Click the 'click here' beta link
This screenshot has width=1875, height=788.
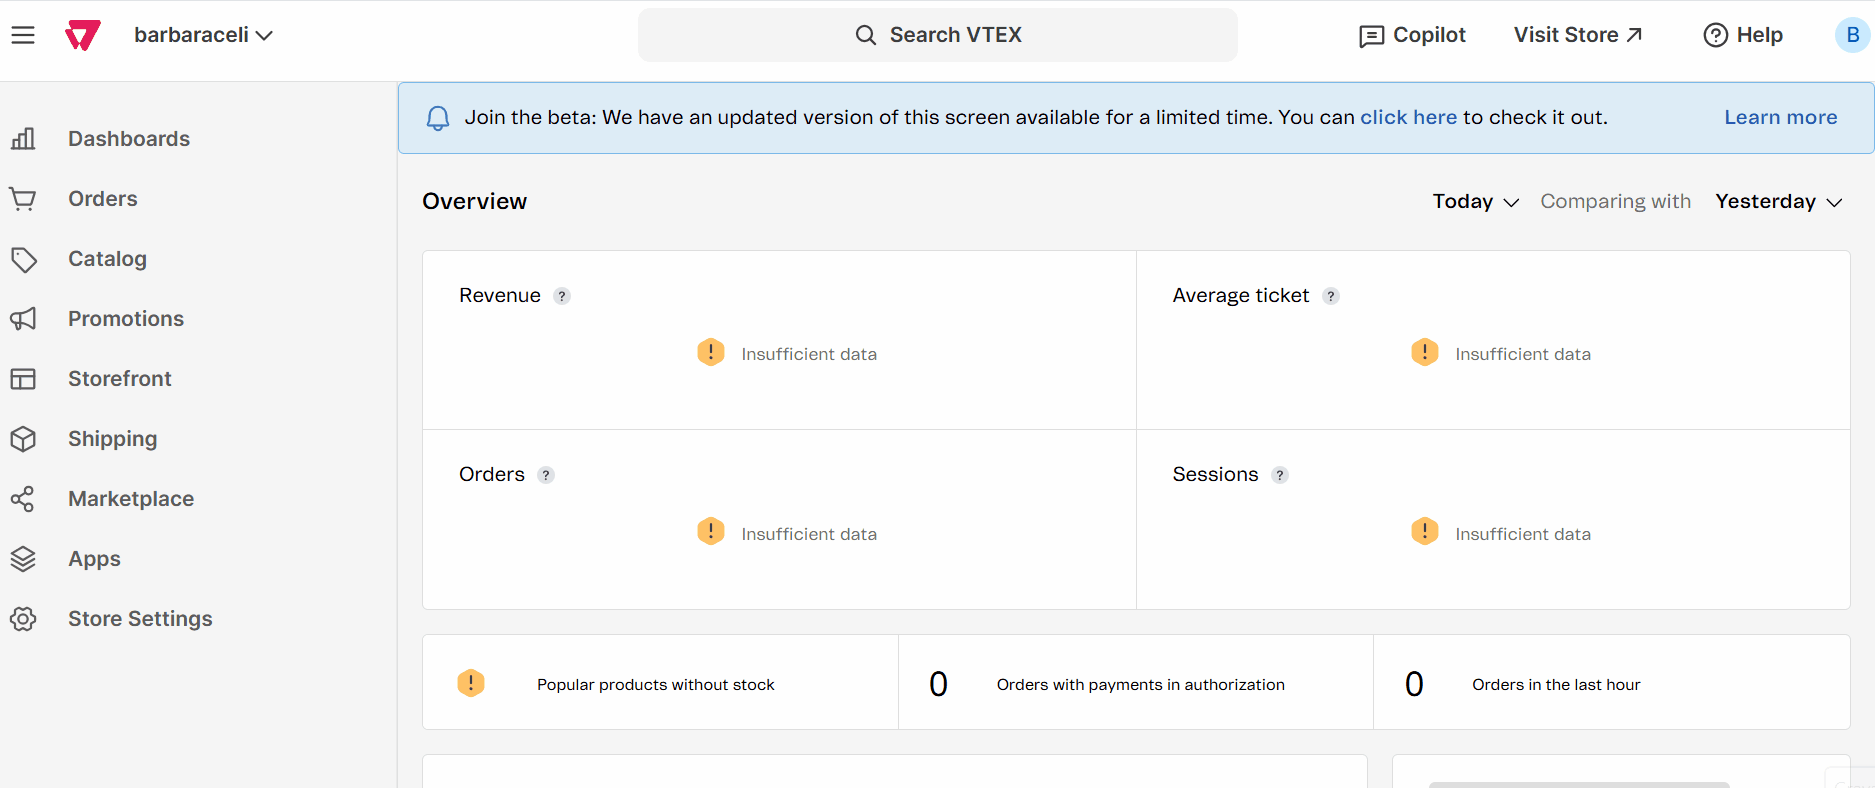[1408, 118]
